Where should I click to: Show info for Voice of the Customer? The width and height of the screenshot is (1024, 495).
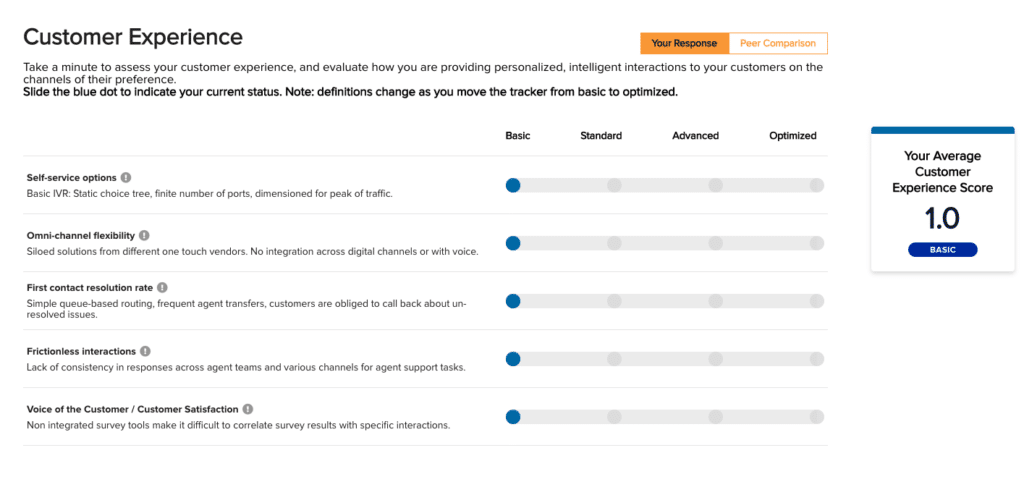tap(248, 409)
